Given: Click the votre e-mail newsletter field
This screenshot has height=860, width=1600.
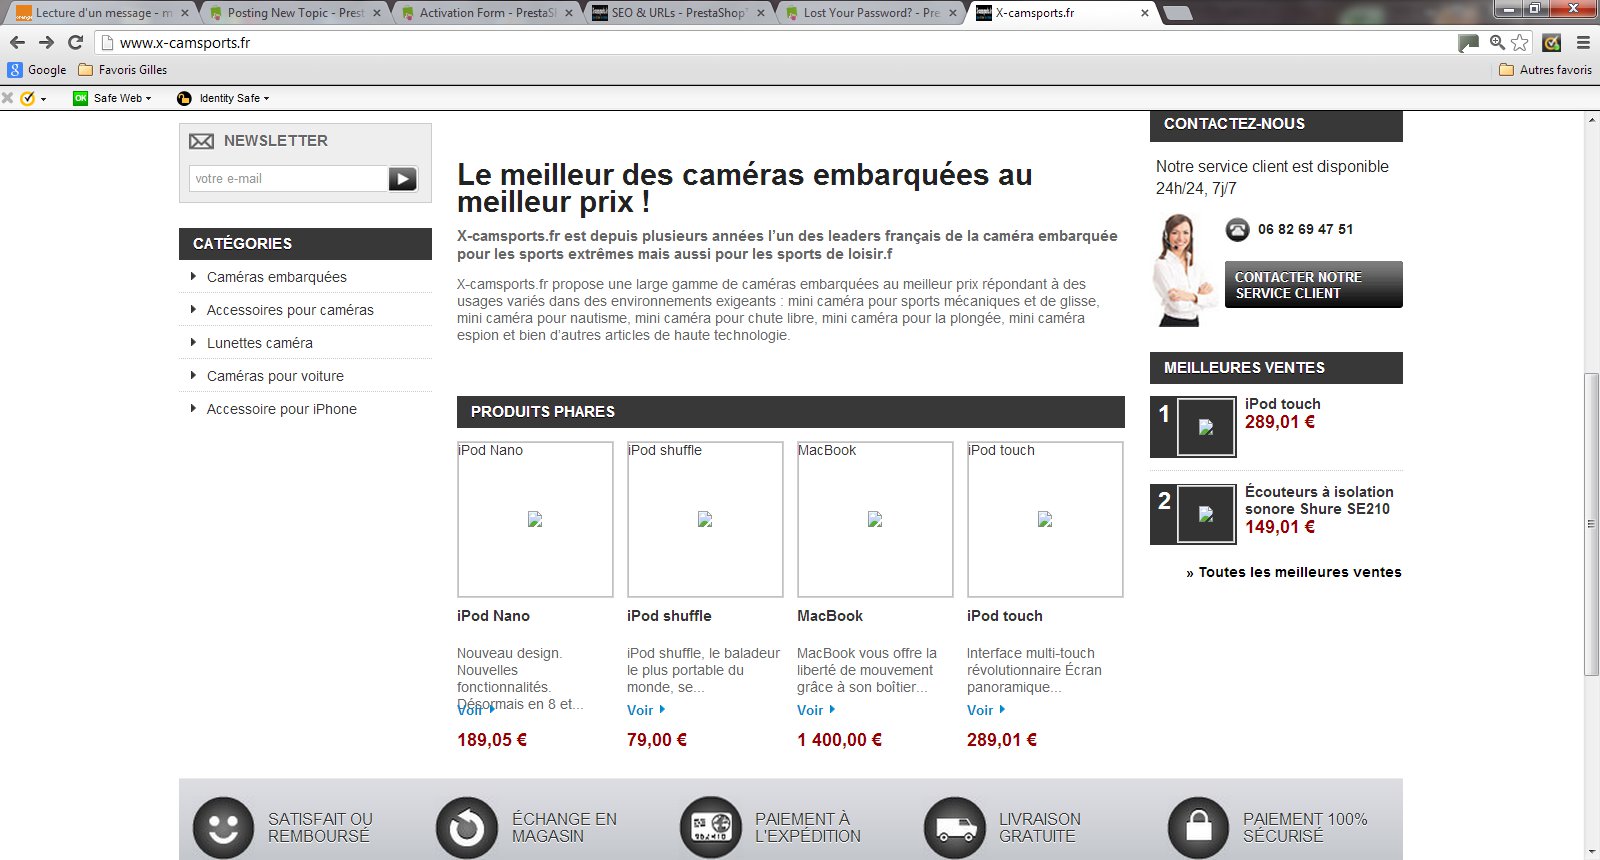Looking at the screenshot, I should point(288,179).
